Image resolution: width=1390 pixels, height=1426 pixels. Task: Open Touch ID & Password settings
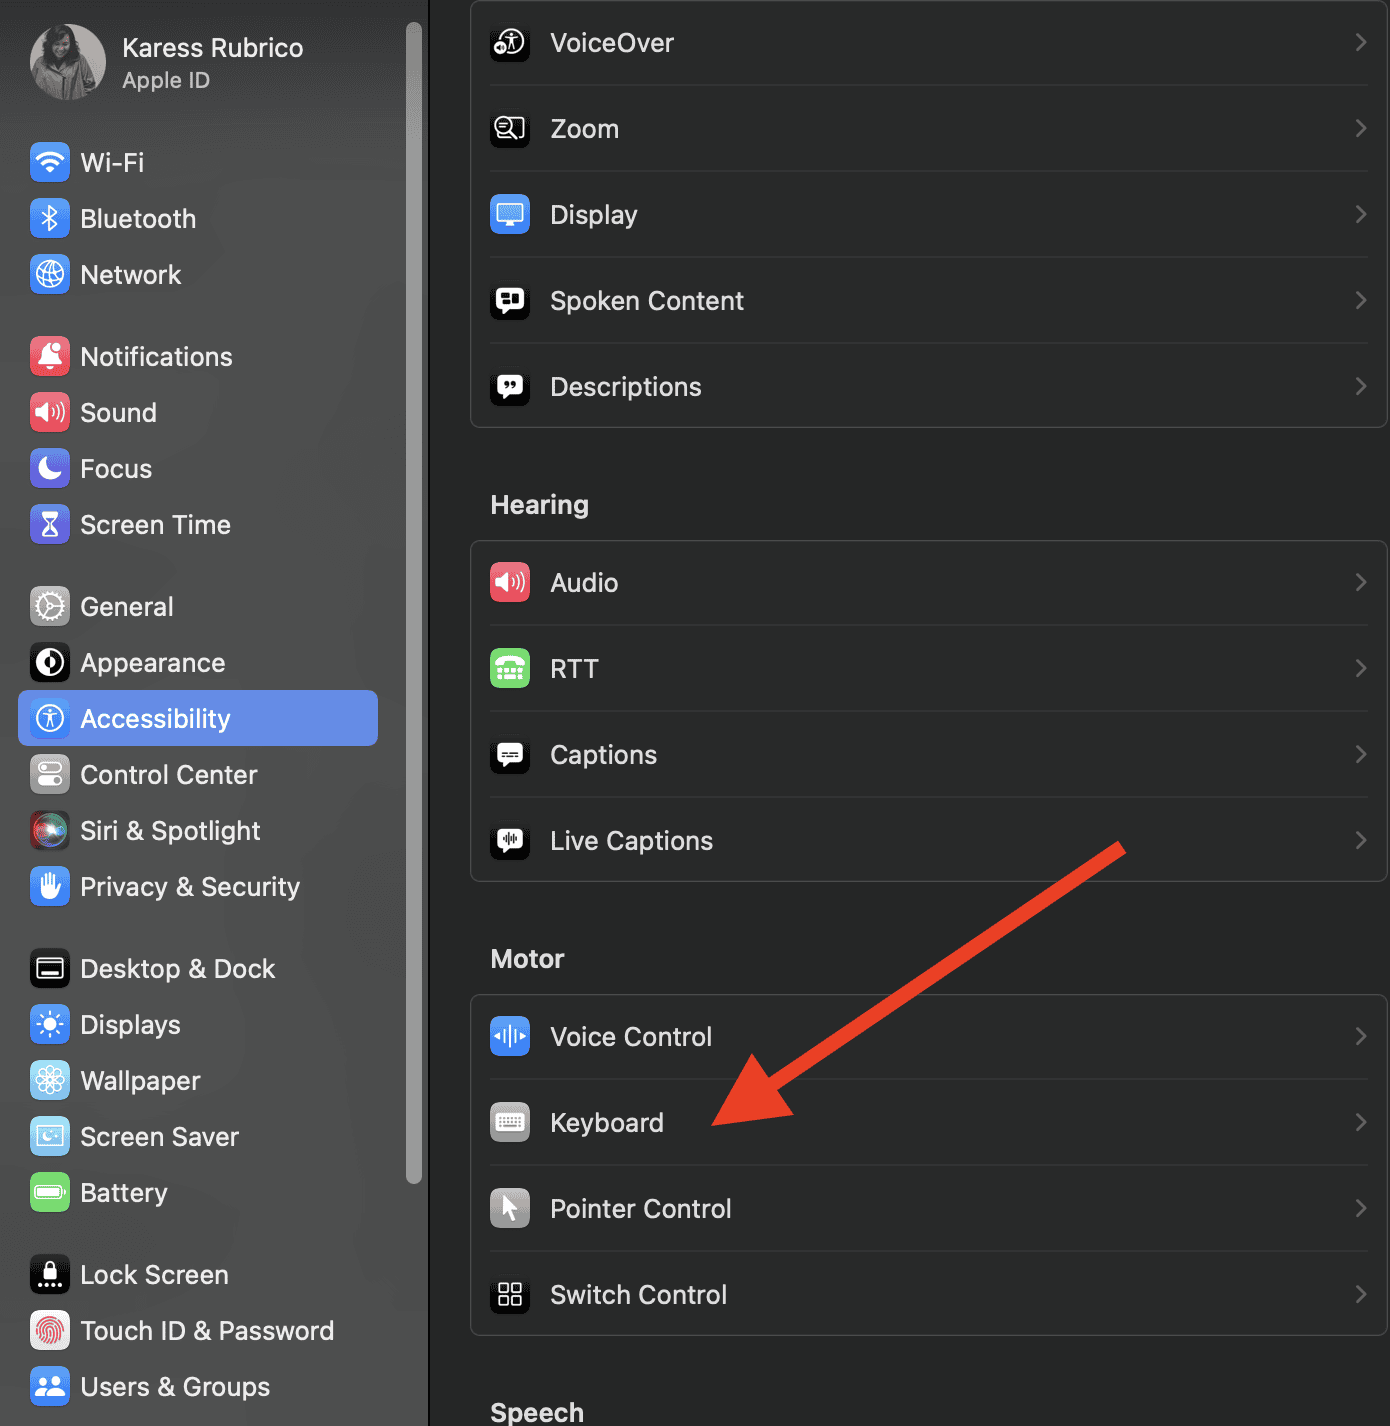[206, 1331]
